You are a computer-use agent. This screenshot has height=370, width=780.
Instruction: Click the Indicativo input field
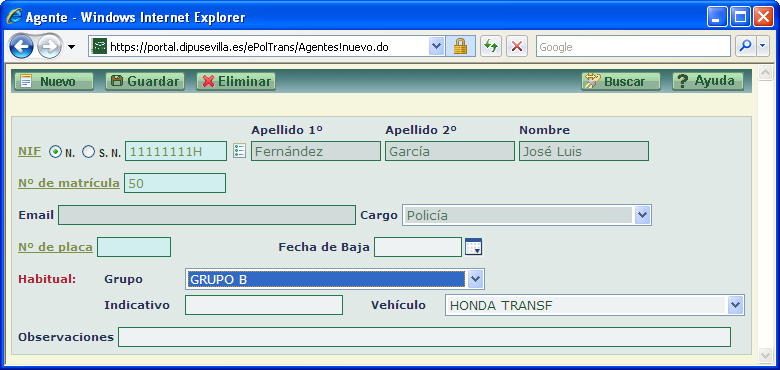click(x=264, y=305)
